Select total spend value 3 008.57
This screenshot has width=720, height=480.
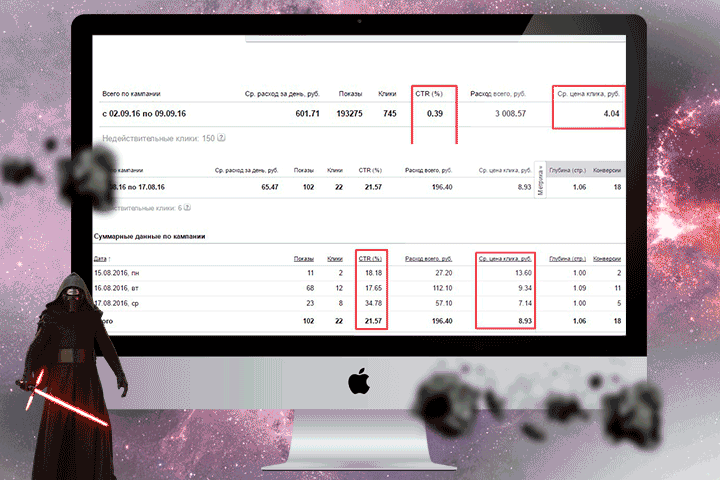[x=510, y=113]
